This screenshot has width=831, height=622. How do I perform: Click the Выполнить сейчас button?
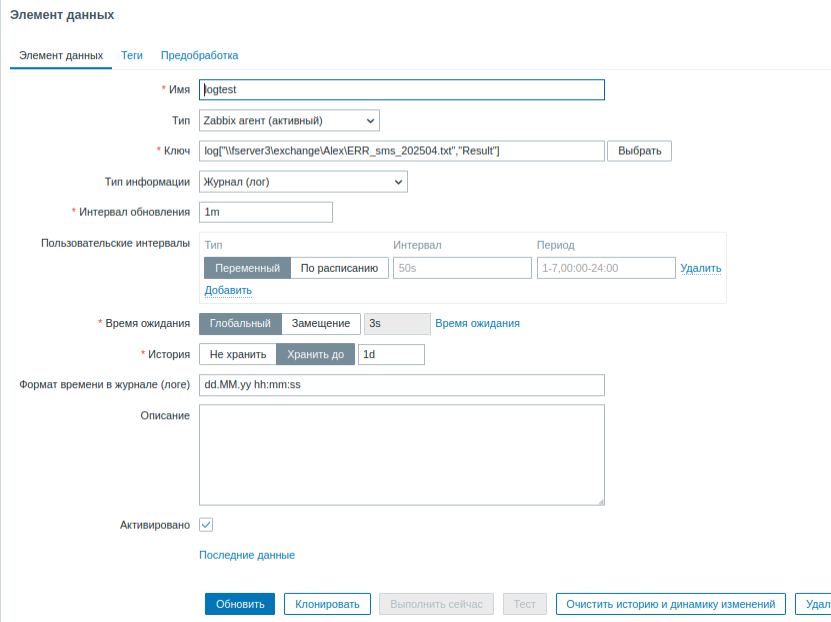[436, 604]
